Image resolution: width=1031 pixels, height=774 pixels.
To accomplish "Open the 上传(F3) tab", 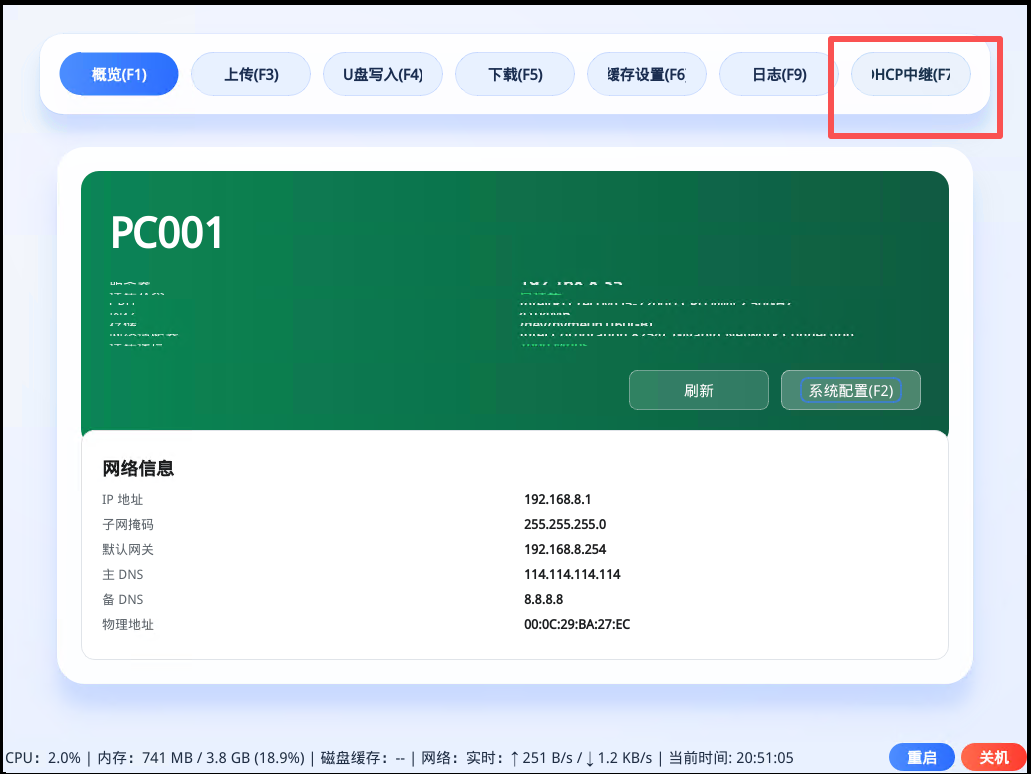I will pyautogui.click(x=251, y=74).
